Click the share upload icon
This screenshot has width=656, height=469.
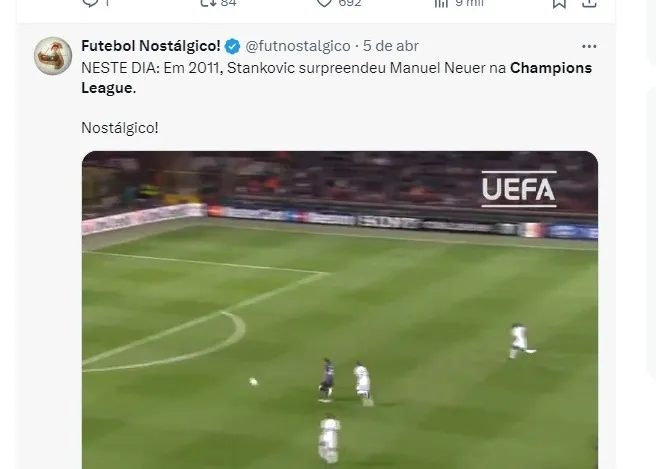589,3
